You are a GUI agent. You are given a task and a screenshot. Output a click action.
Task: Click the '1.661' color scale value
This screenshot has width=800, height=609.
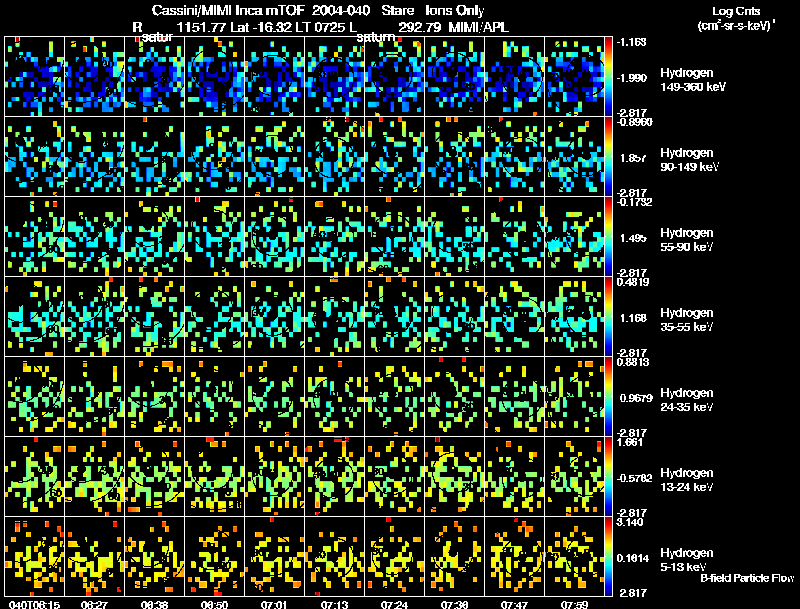[630, 442]
